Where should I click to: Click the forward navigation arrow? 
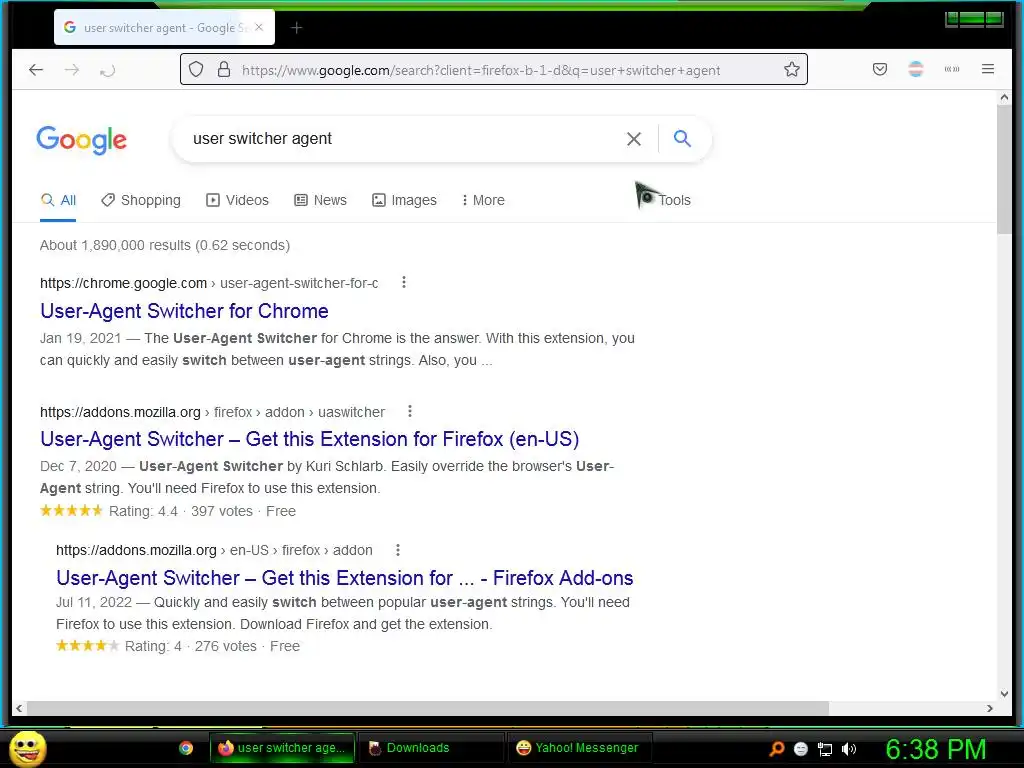[x=72, y=69]
